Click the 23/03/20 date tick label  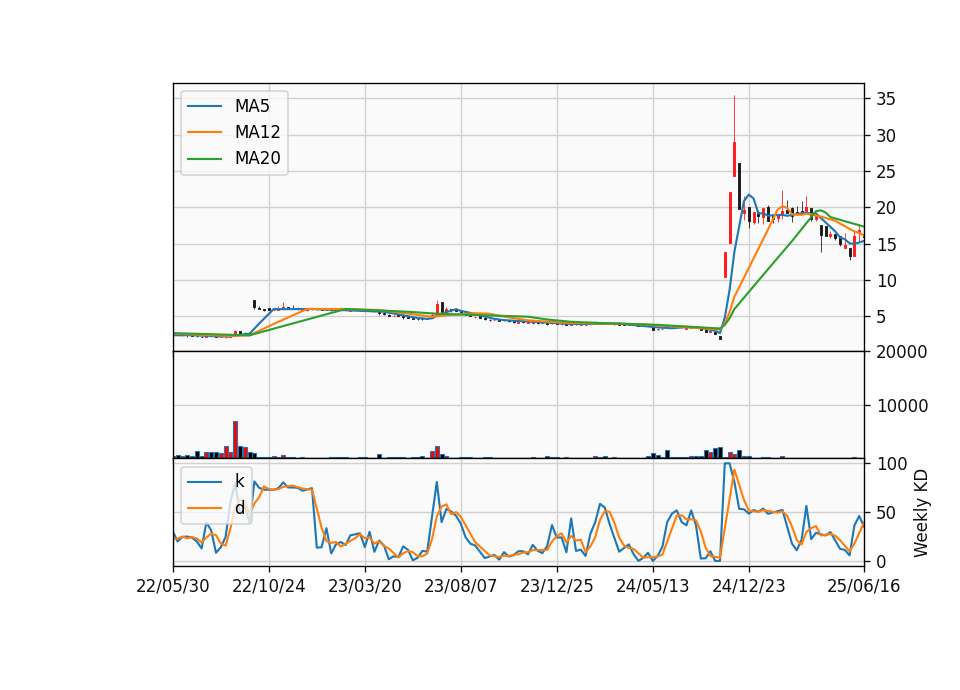pos(365,586)
